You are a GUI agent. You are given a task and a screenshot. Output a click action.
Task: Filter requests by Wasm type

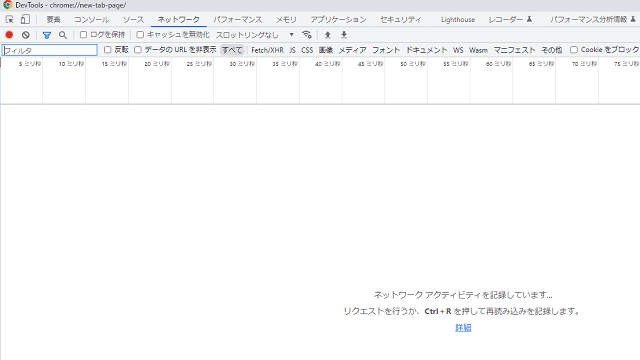pyautogui.click(x=478, y=50)
